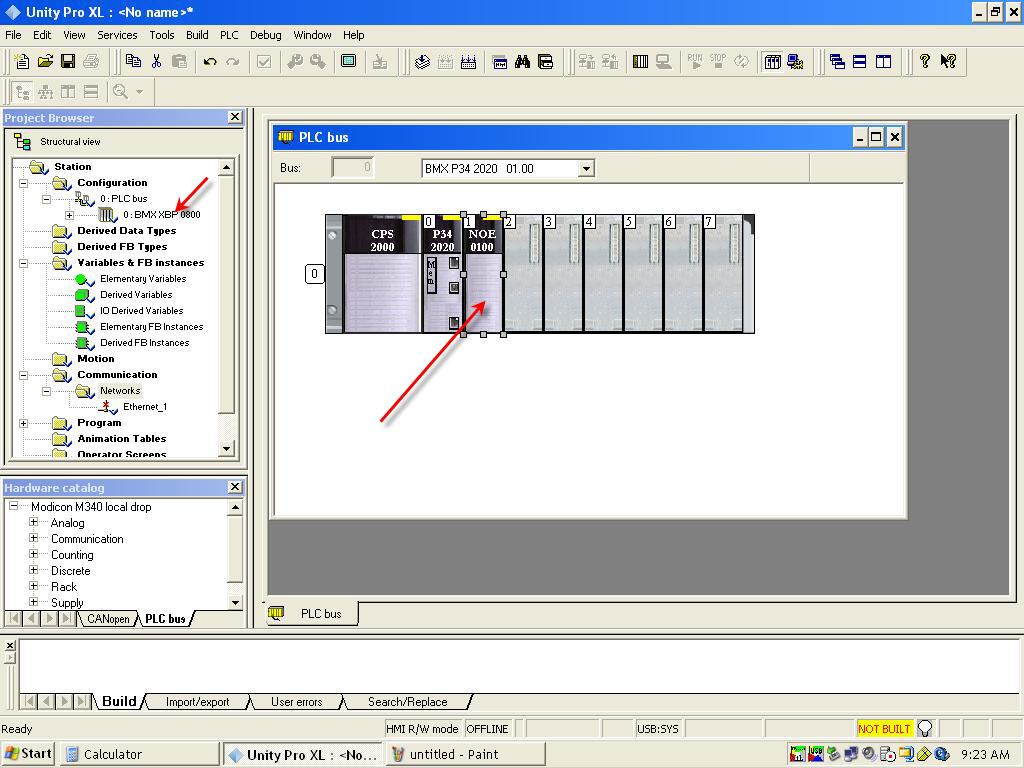Click the Project Browser scroll down arrow
Screen dimensions: 1024x768
226,448
